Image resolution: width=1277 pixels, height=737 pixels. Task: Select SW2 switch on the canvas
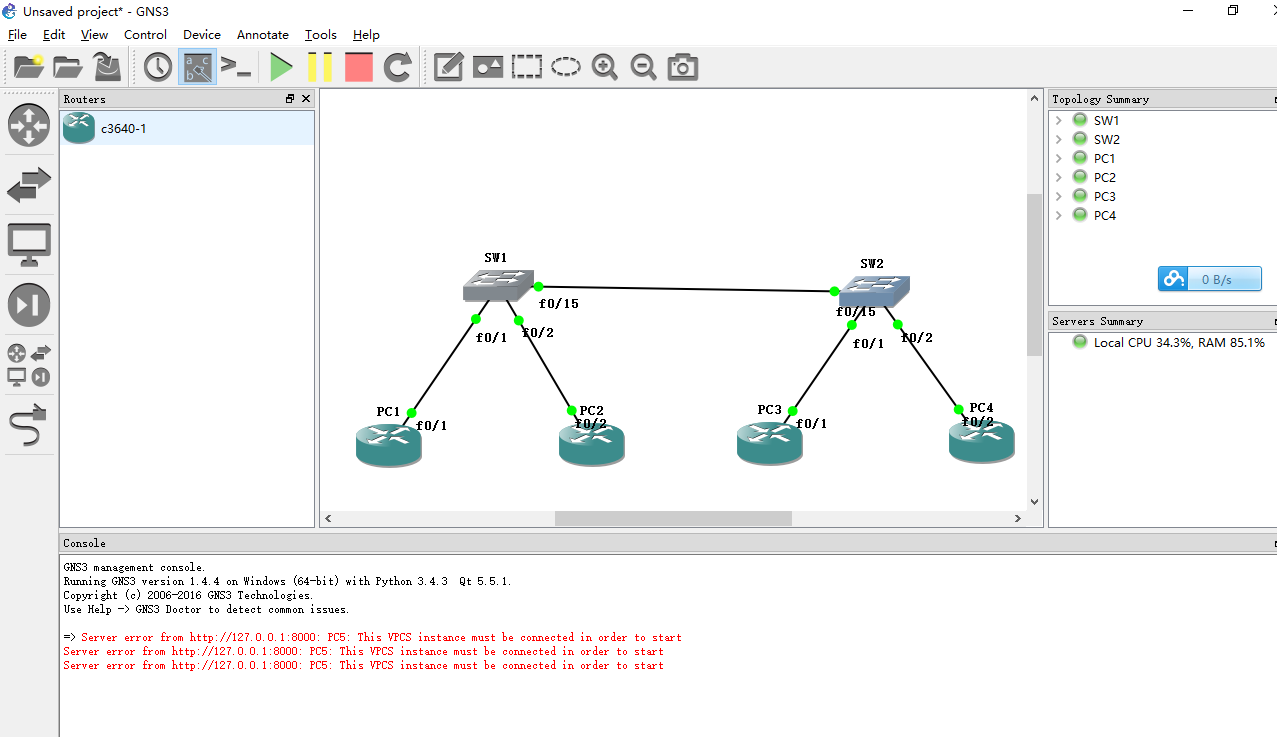click(873, 291)
